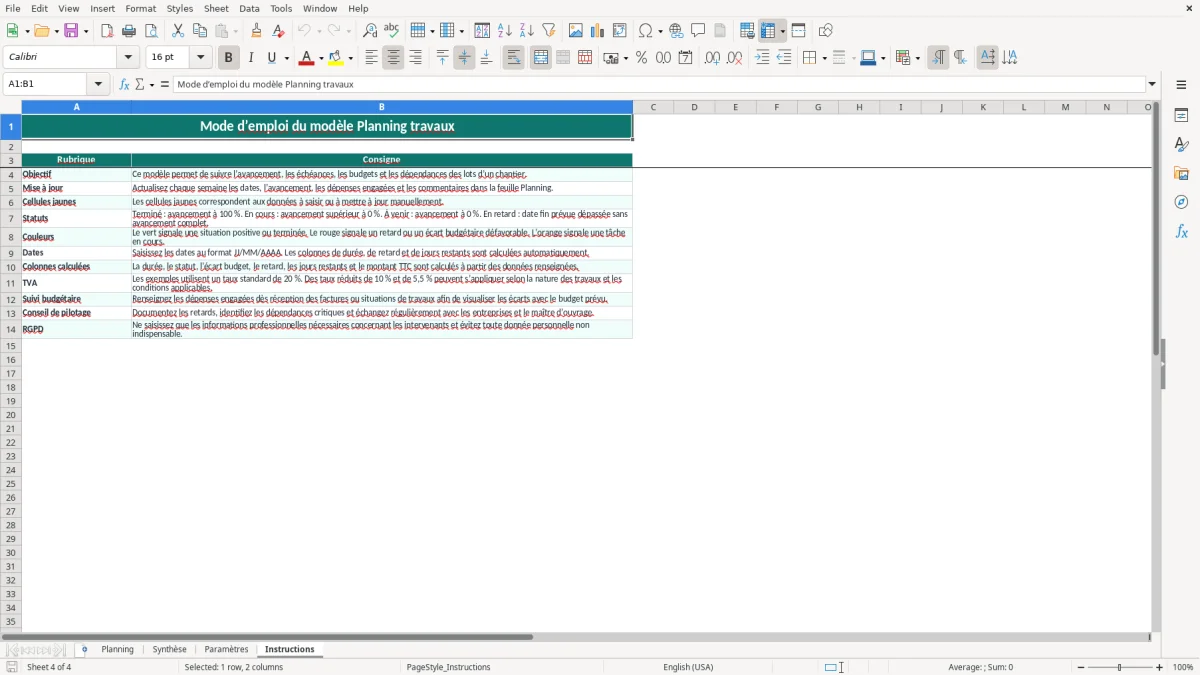Insert a chart
Screen dimensions: 1200x675
598,31
